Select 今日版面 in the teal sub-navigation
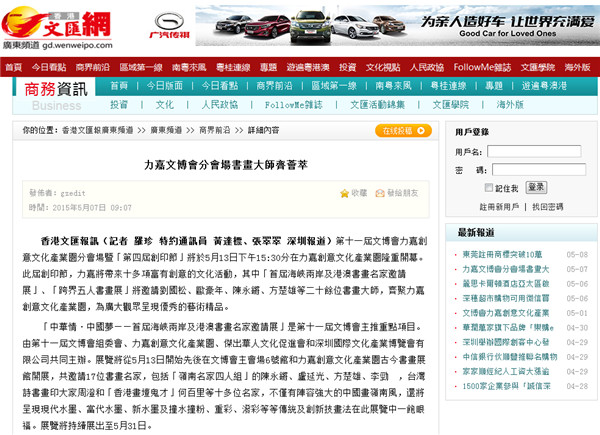Viewport: 600px width, 435px height. [165, 86]
